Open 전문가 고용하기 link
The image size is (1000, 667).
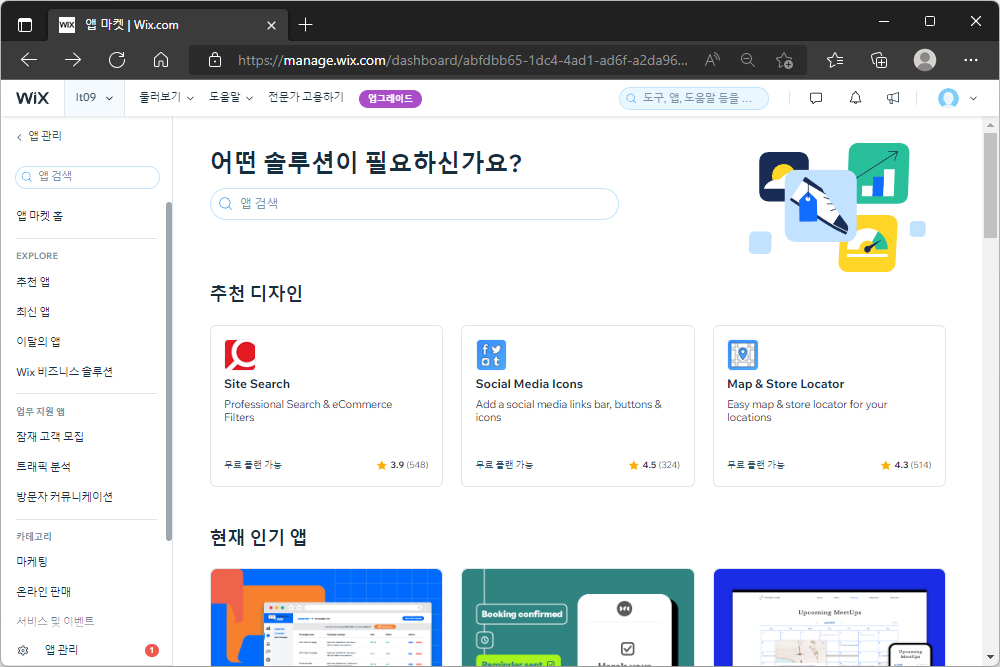(306, 98)
